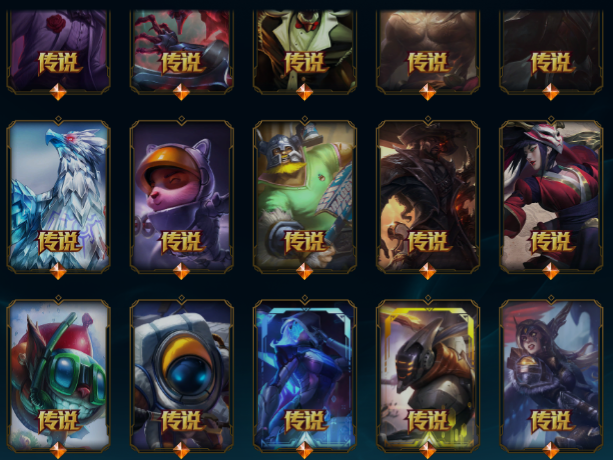Choose the green-shirt Olaf skin card
This screenshot has height=460, width=613.
tap(305, 195)
